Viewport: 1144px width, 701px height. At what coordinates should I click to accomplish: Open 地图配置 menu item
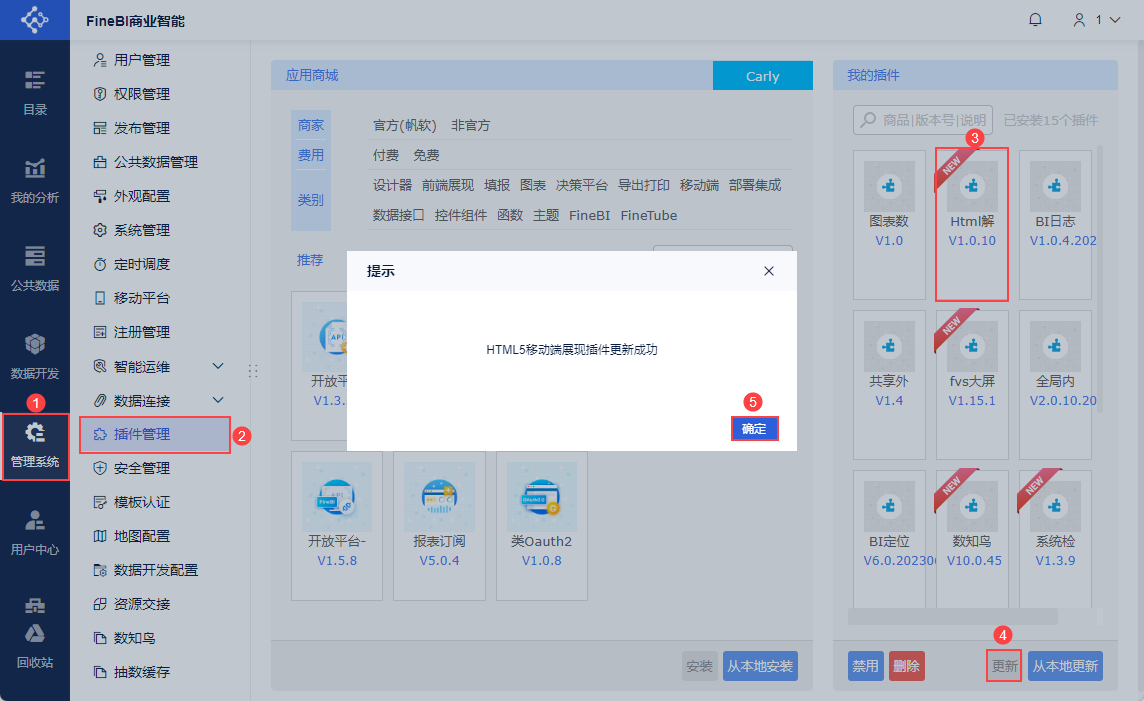tap(142, 536)
